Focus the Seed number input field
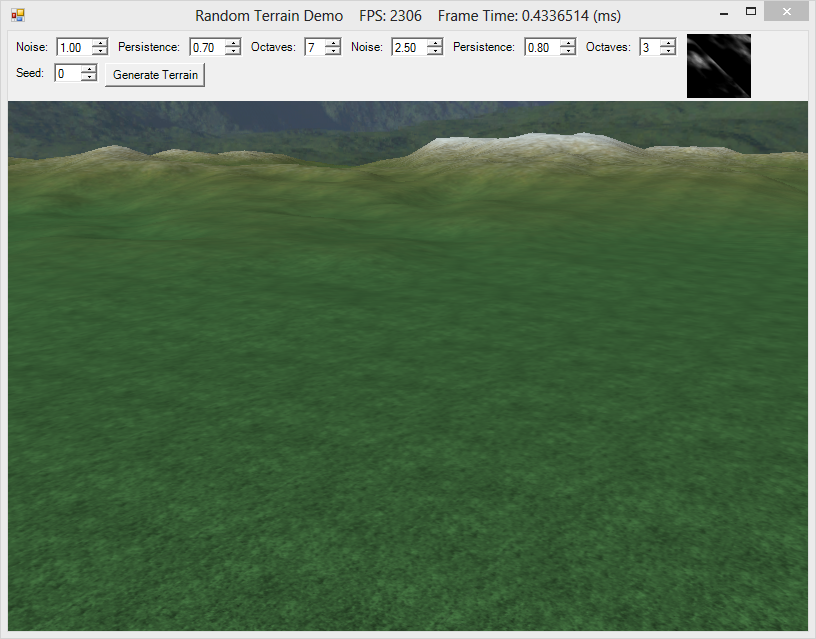The image size is (816, 639). pos(69,73)
